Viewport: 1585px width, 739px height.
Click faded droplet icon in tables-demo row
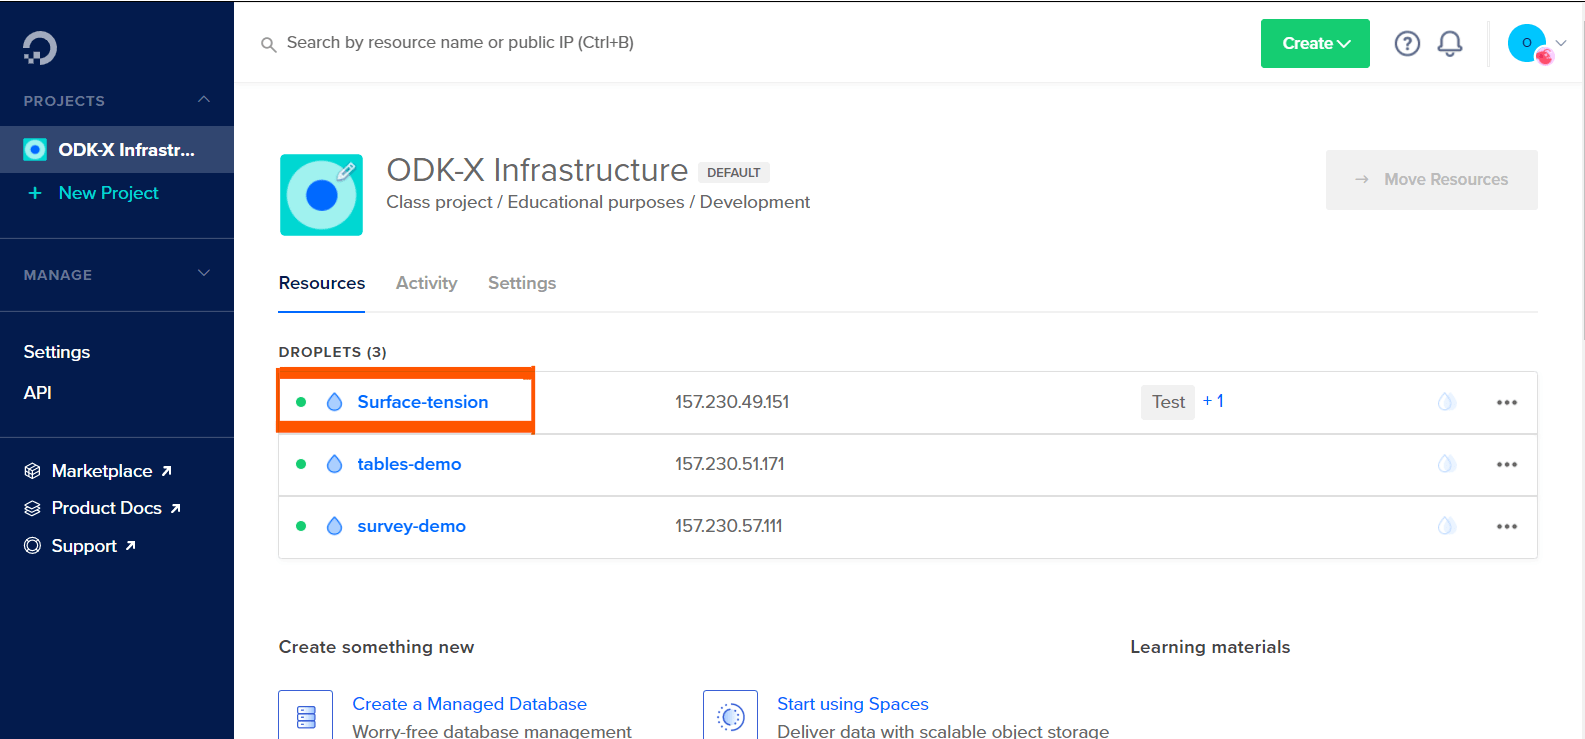[x=1446, y=464]
